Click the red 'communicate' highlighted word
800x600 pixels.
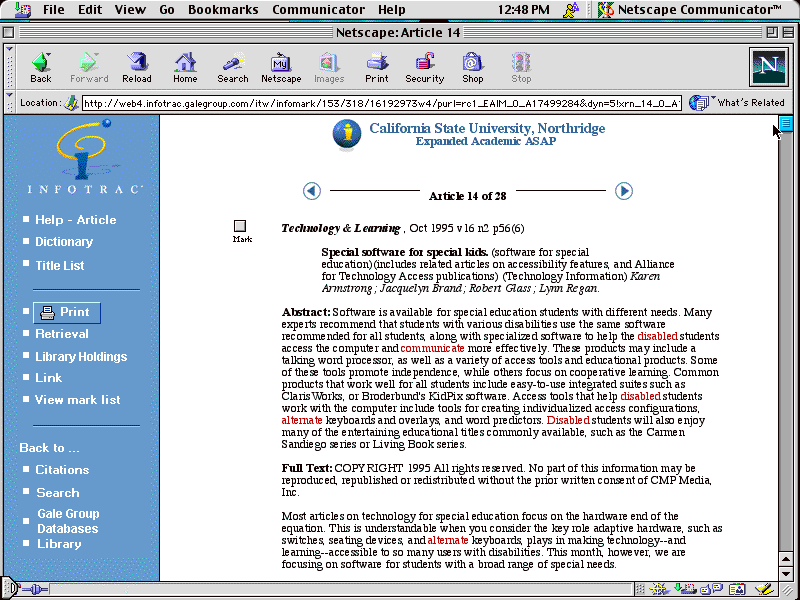click(432, 348)
